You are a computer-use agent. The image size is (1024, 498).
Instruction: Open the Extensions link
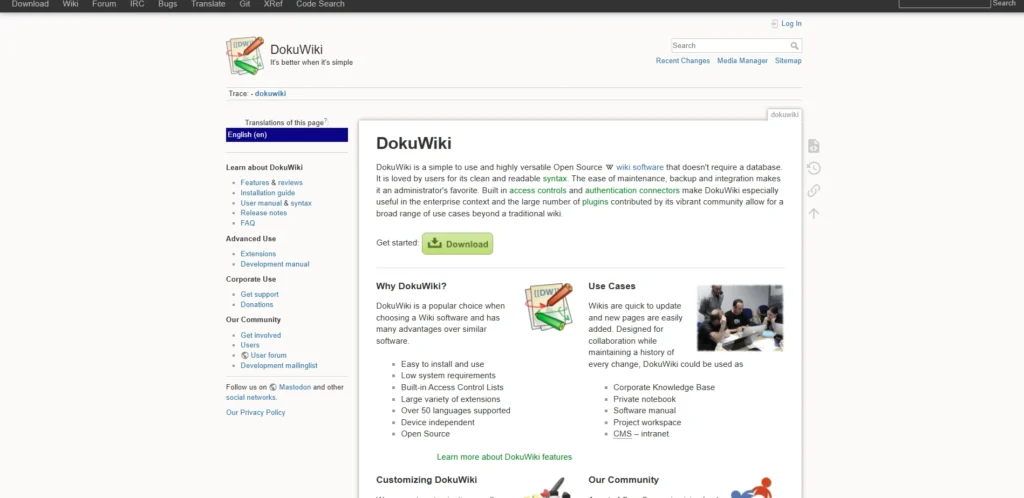pyautogui.click(x=258, y=254)
